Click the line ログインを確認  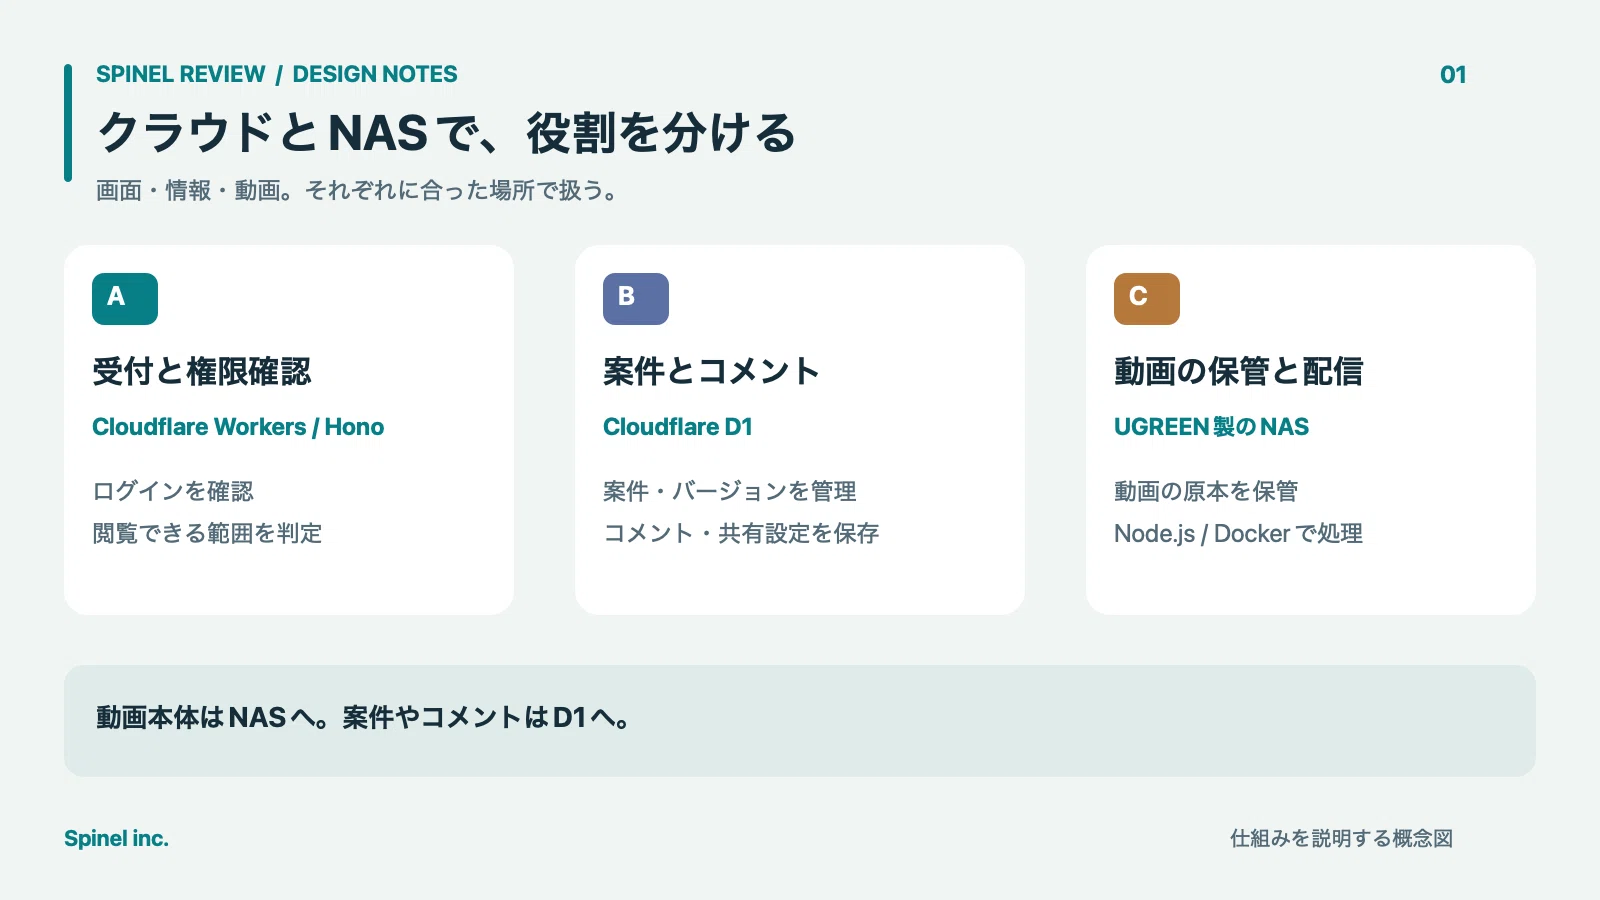click(173, 491)
